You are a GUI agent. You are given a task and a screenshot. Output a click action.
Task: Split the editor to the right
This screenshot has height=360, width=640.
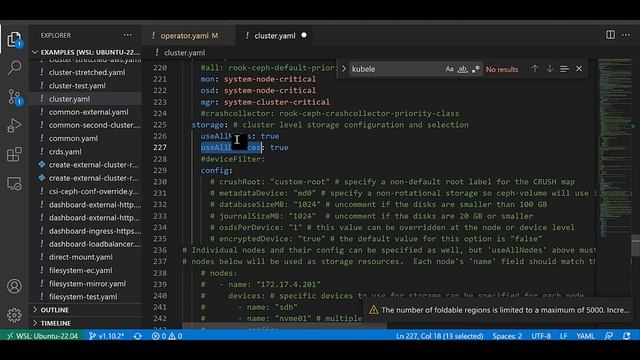coord(610,35)
